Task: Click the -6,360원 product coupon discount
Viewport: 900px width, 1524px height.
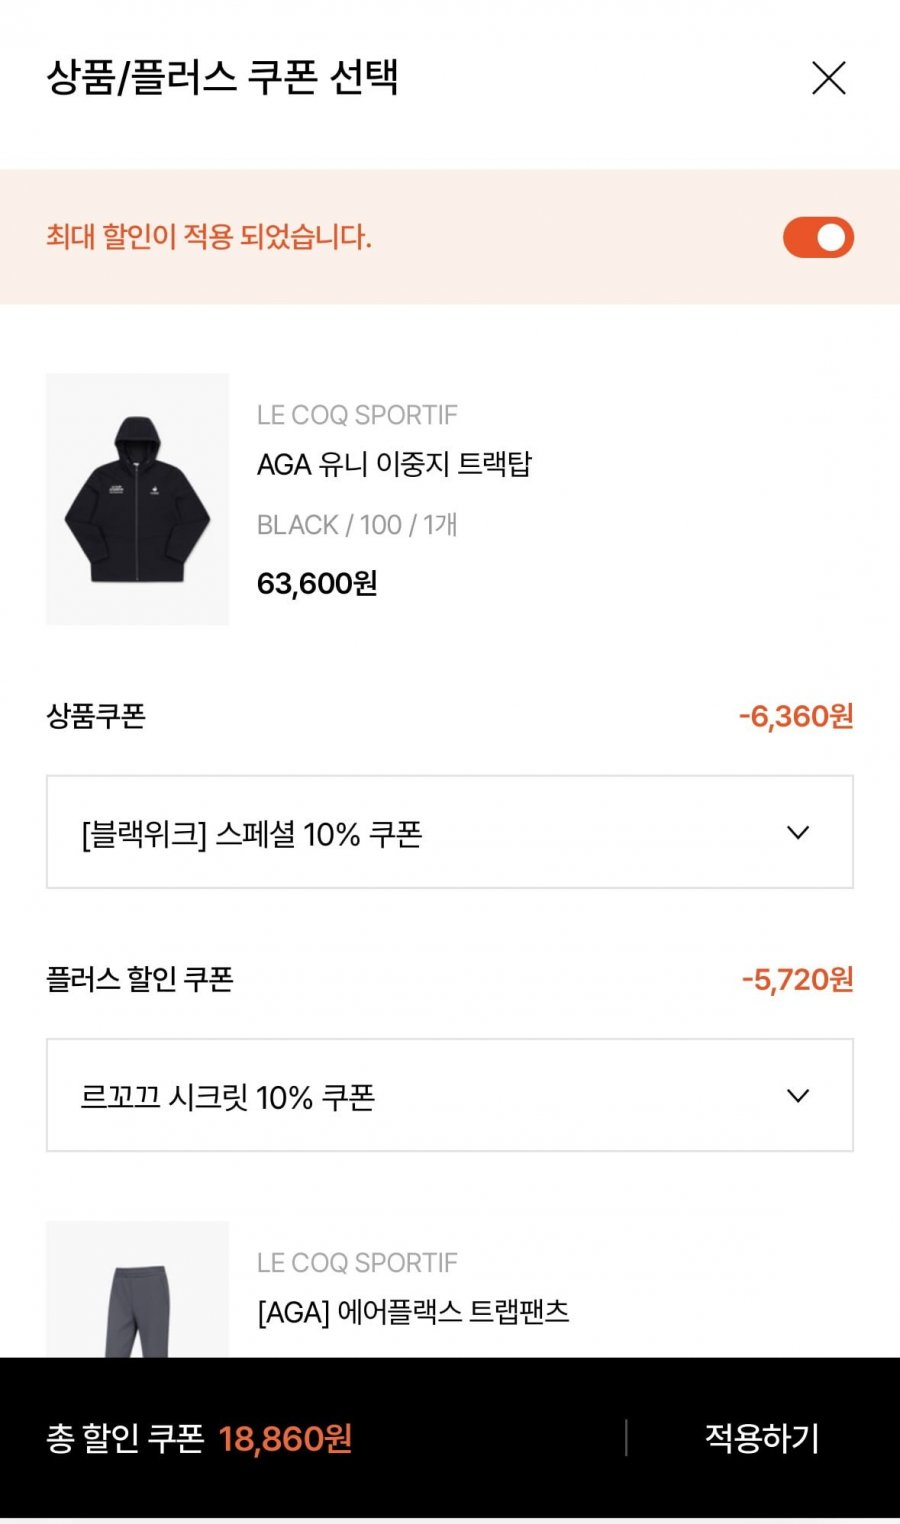Action: (796, 716)
